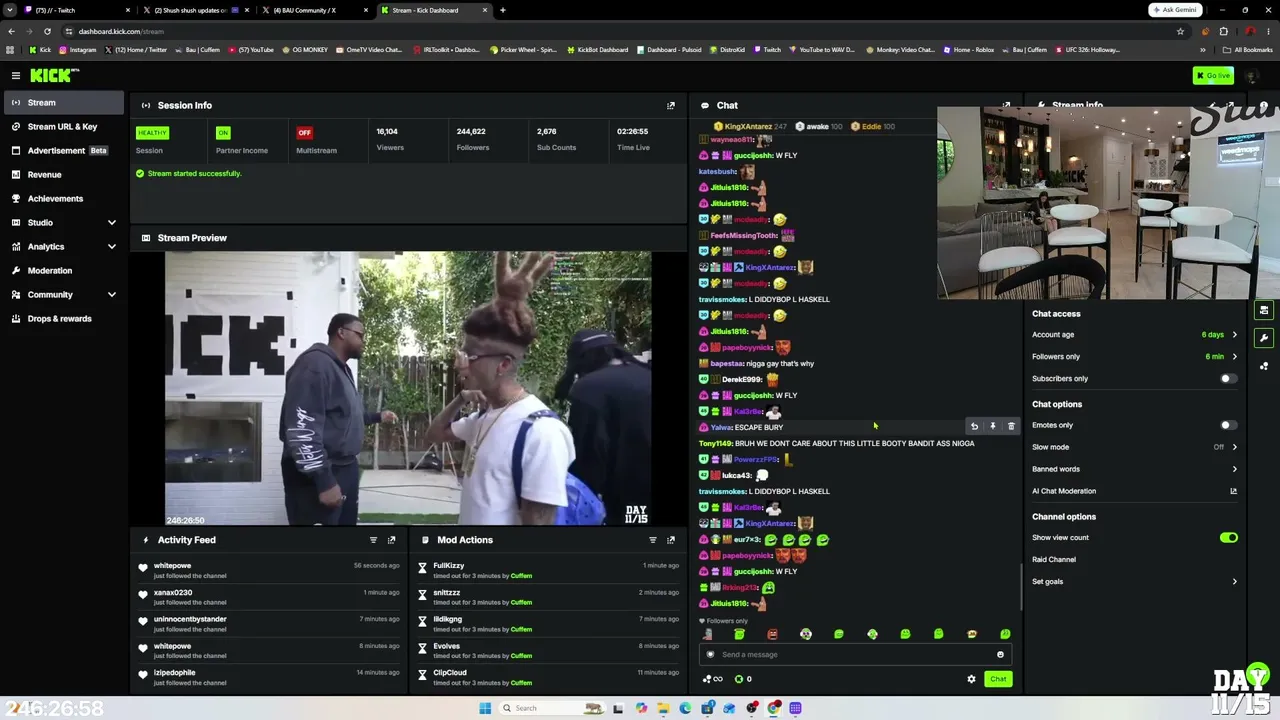Viewport: 1280px width, 720px height.
Task: Click the username FullKizzy in Mod Actions
Action: [449, 566]
